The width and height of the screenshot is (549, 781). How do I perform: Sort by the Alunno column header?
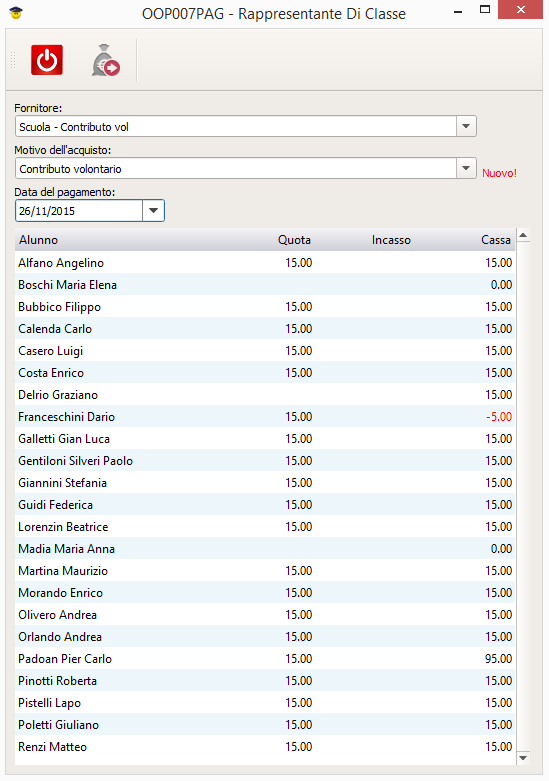38,240
